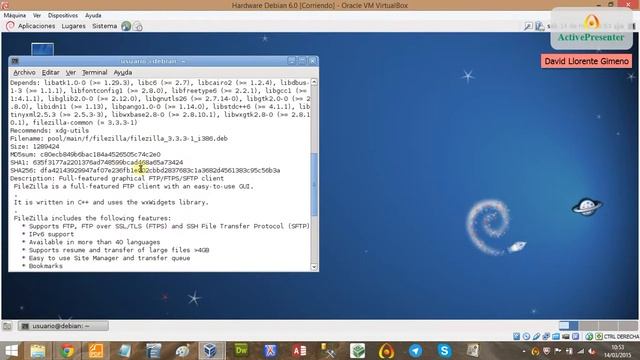
Task: Click VirtualBox hard disk activity indicator
Action: point(516,336)
